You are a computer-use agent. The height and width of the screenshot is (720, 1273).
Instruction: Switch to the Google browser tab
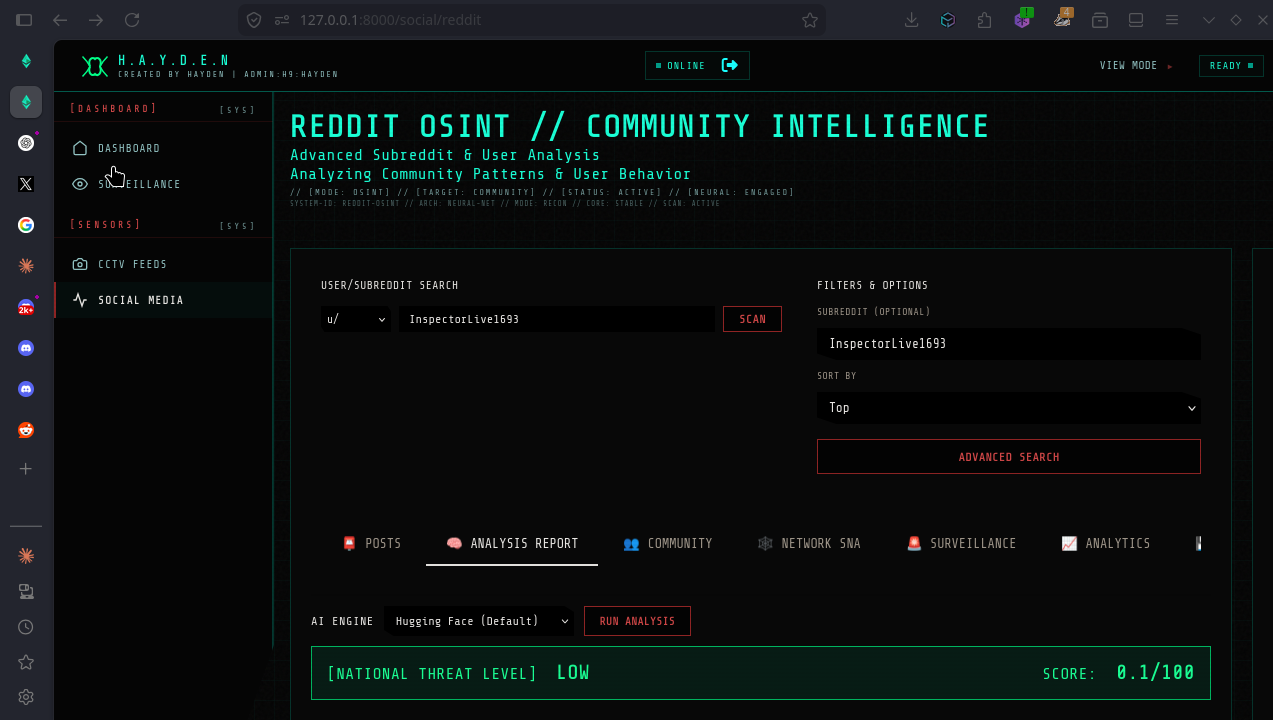26,225
